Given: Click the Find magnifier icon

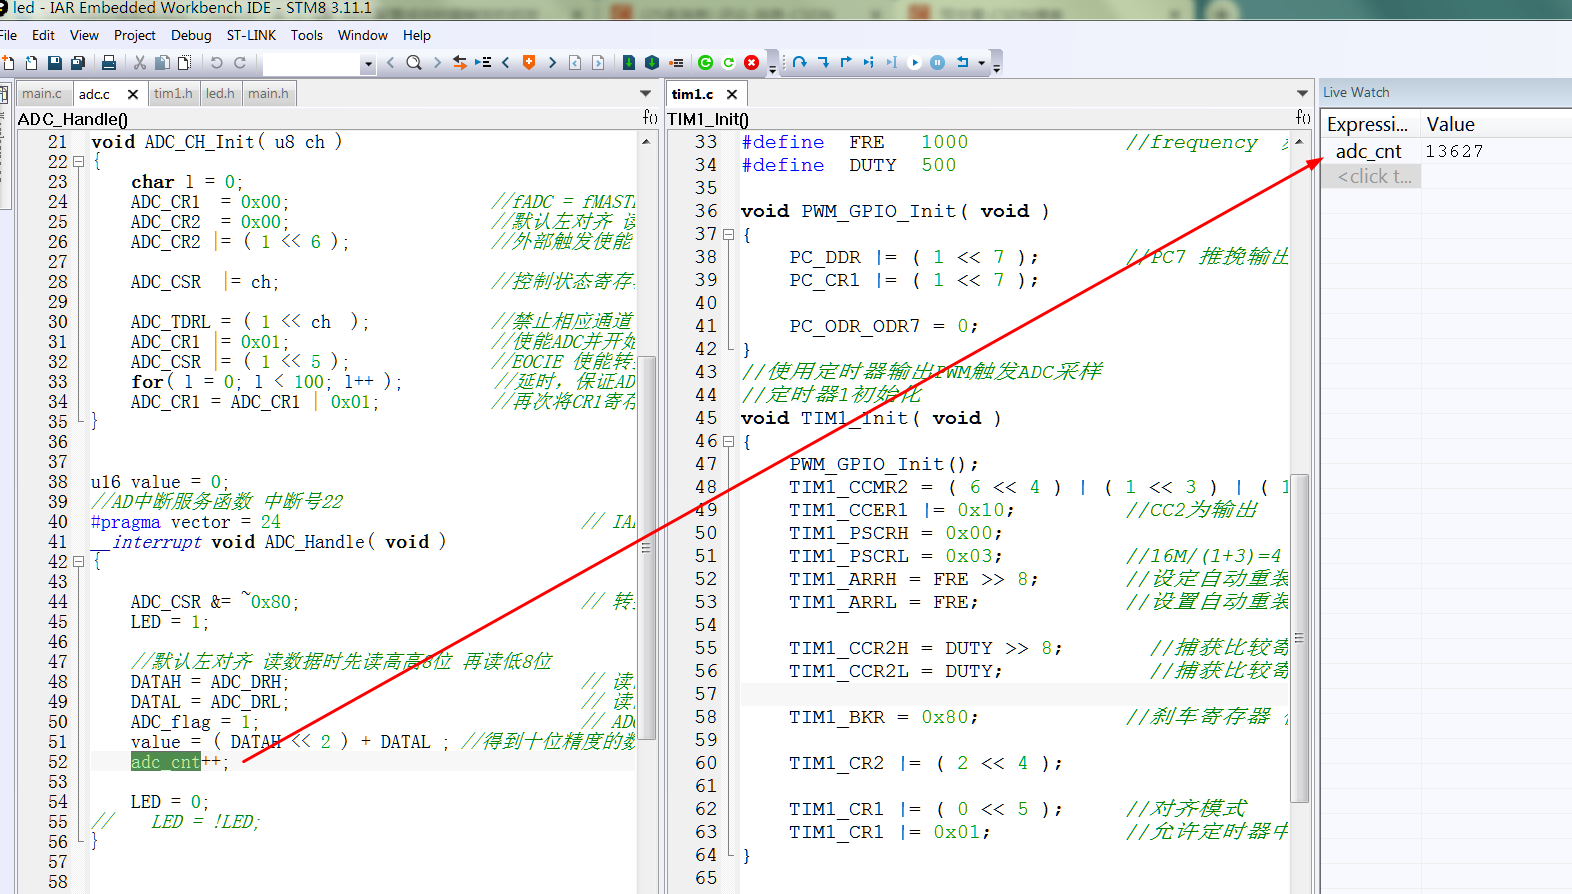Looking at the screenshot, I should click(x=413, y=62).
